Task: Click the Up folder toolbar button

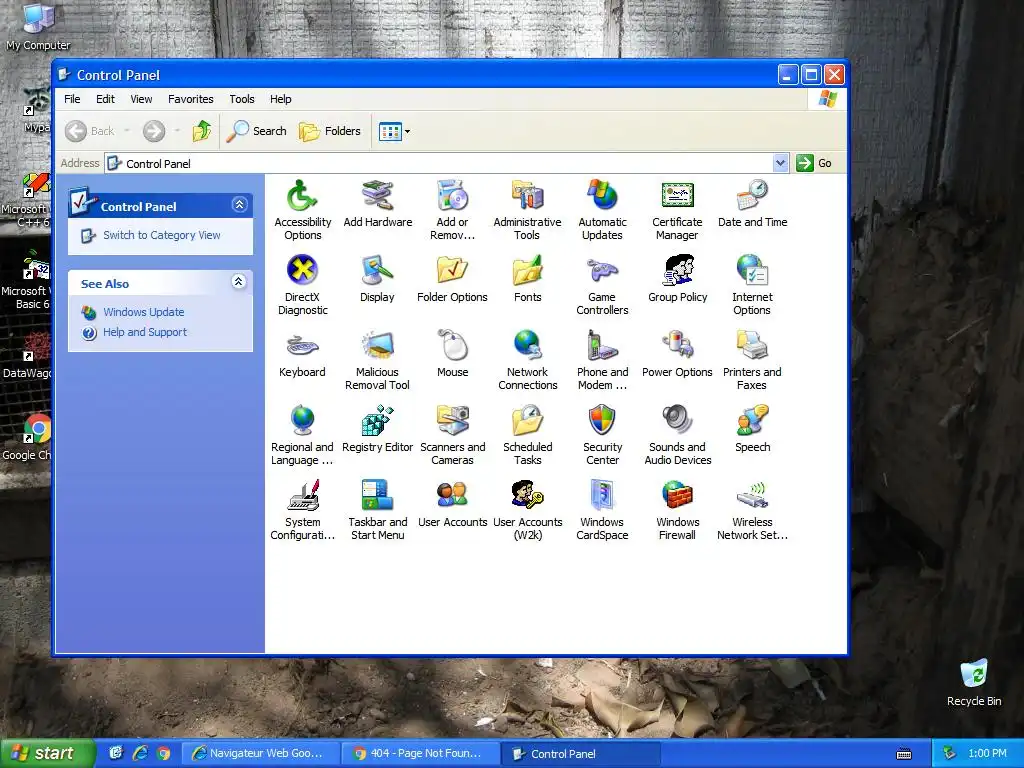Action: click(202, 131)
